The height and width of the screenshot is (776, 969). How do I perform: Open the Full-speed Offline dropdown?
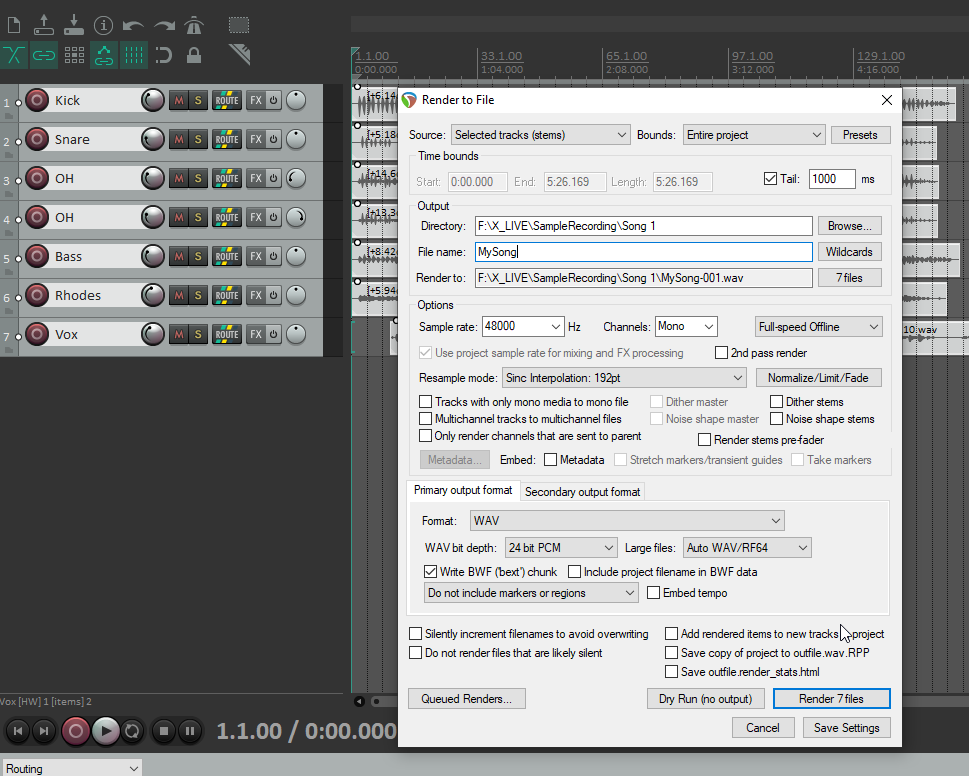pyautogui.click(x=818, y=327)
